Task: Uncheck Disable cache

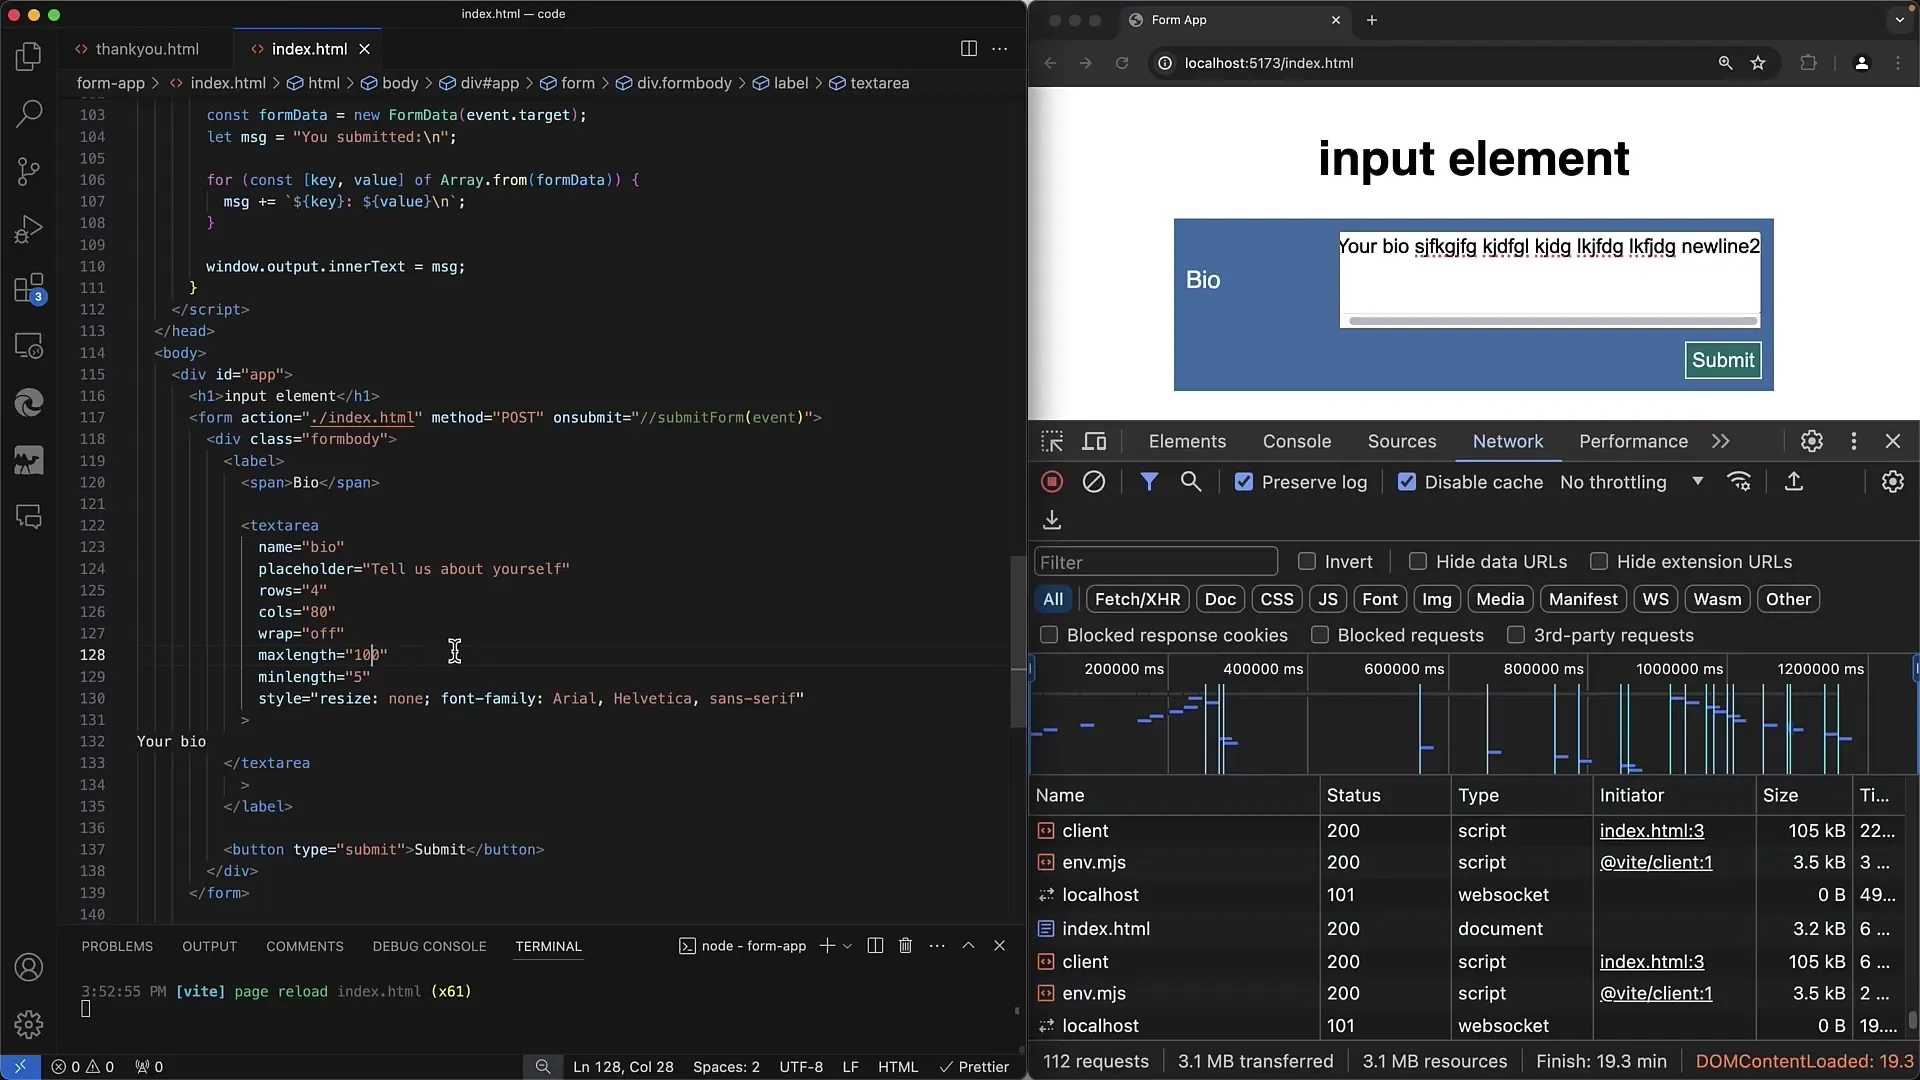Action: click(x=1407, y=482)
